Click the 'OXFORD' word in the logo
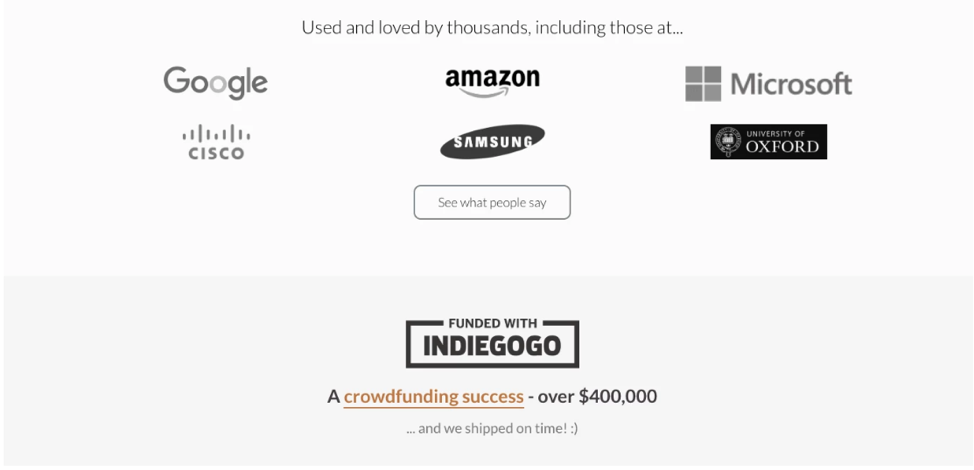The height and width of the screenshot is (470, 974). [783, 147]
